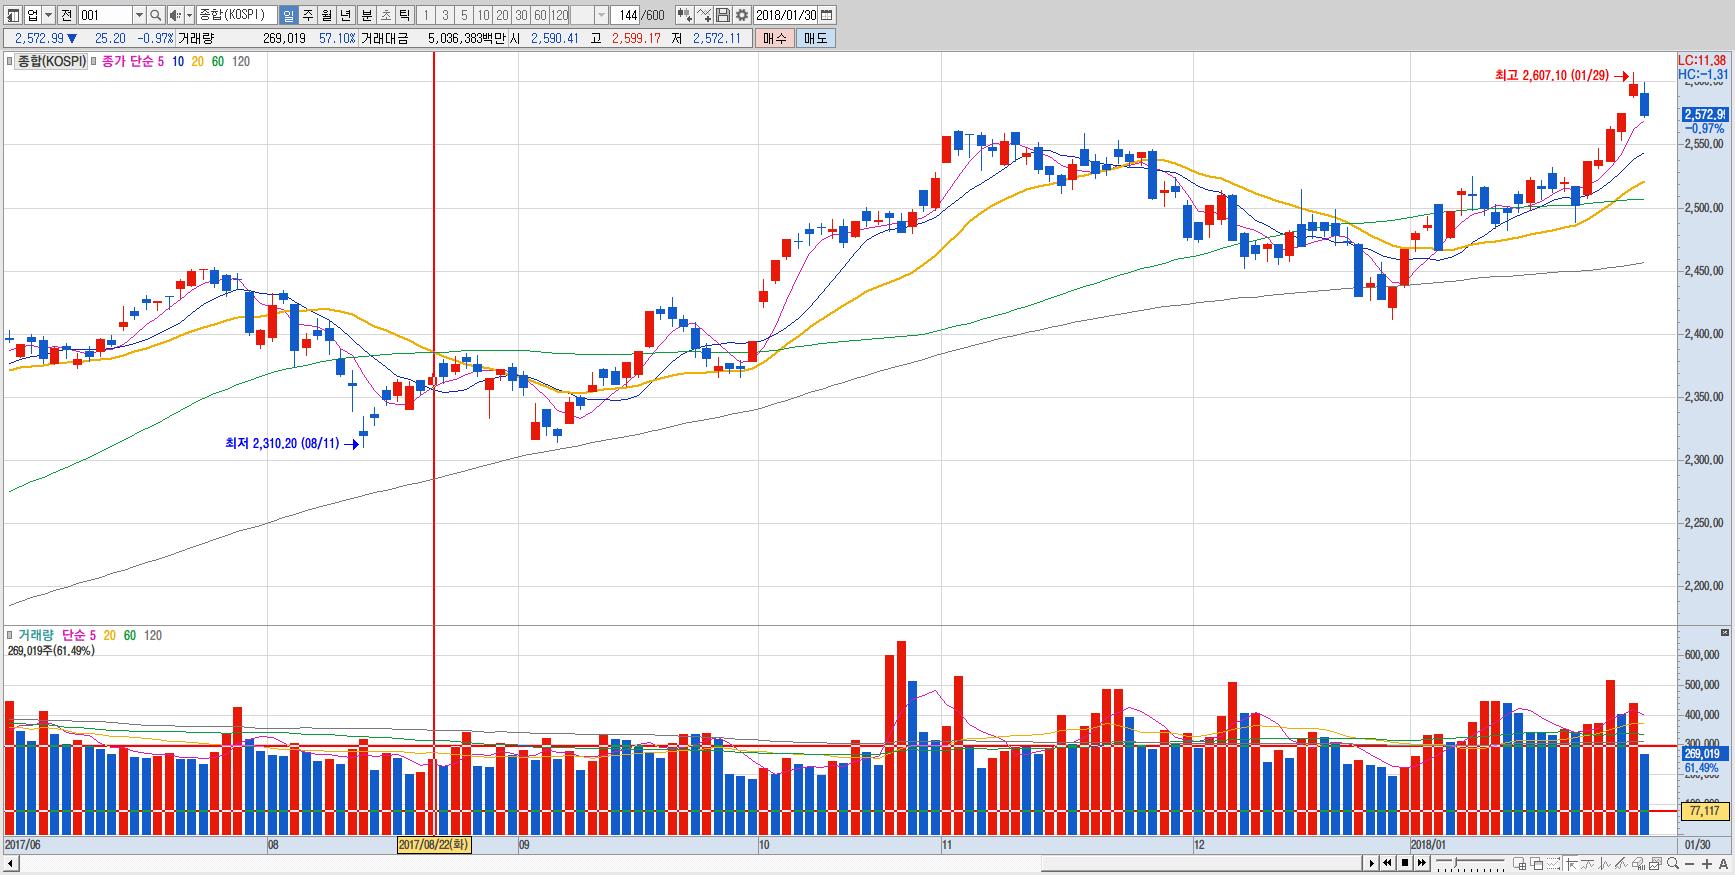1735x875 pixels.
Task: Click the magnifier search icon beside code 001
Action: point(156,15)
